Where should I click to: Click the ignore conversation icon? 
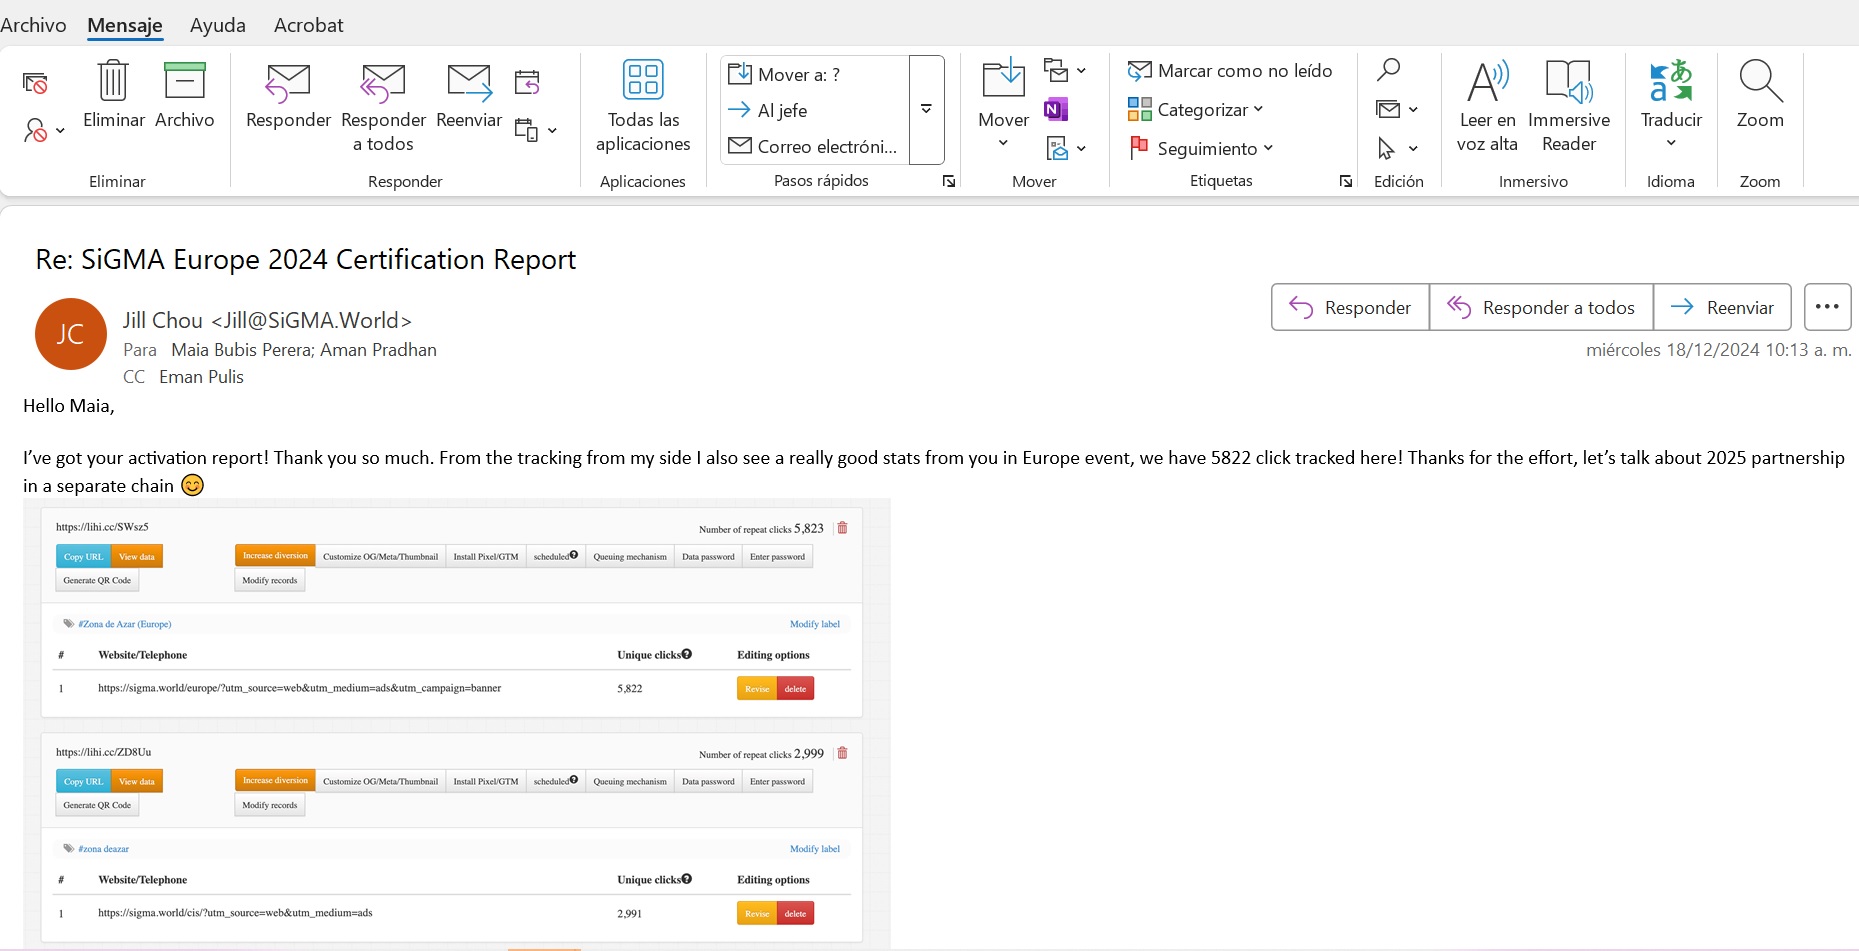pyautogui.click(x=35, y=83)
